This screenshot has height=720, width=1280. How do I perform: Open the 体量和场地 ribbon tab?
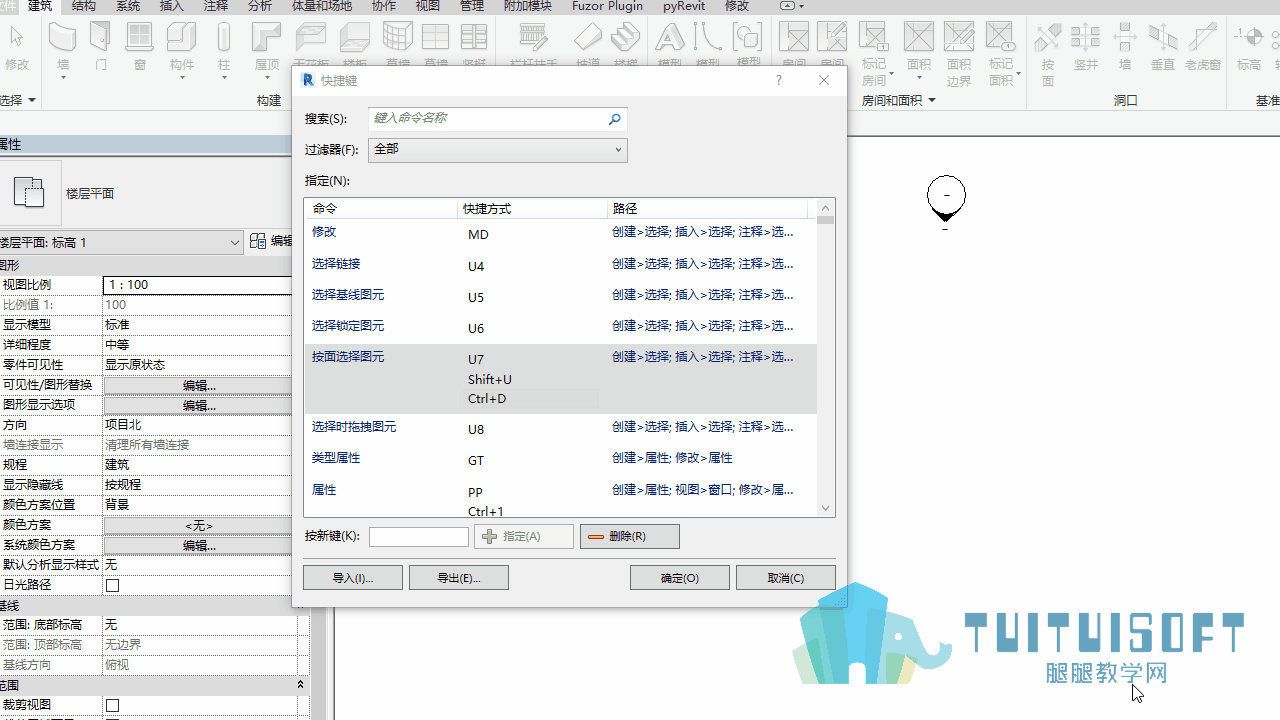click(x=321, y=6)
